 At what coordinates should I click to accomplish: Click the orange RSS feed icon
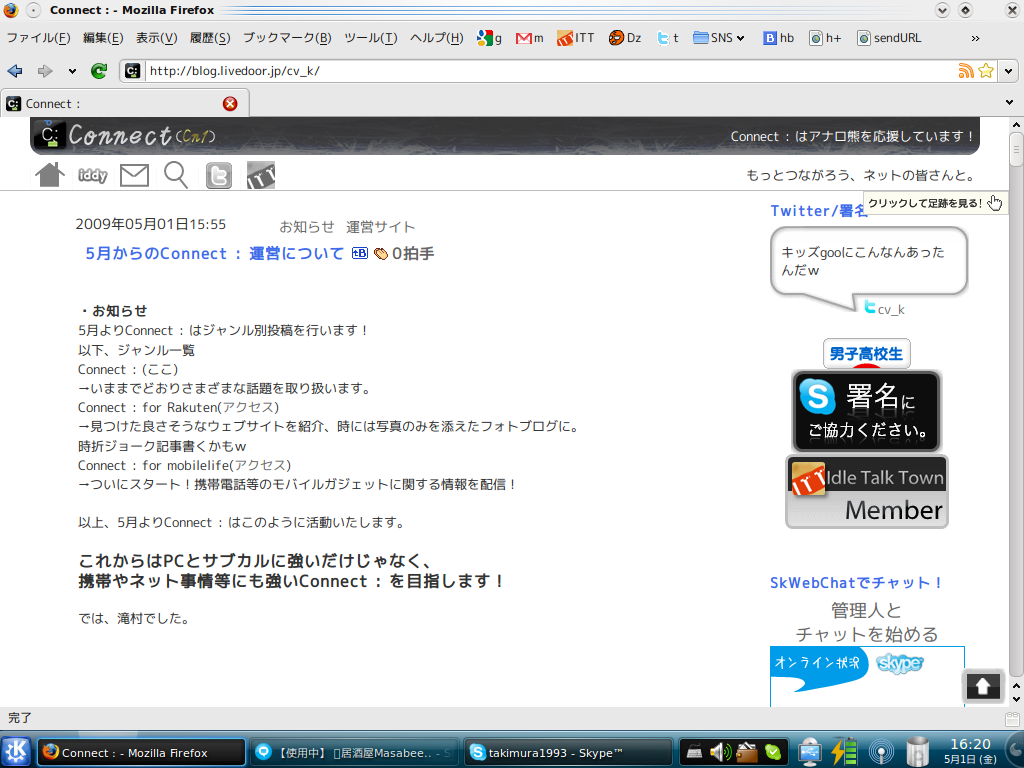966,71
